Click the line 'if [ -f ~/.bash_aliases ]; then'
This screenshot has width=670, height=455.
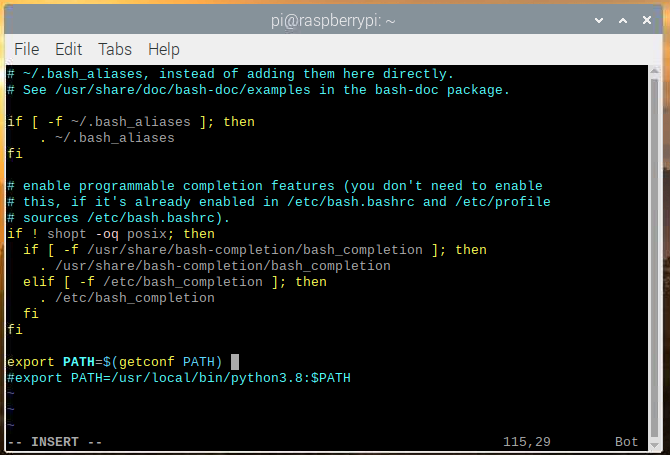131,122
